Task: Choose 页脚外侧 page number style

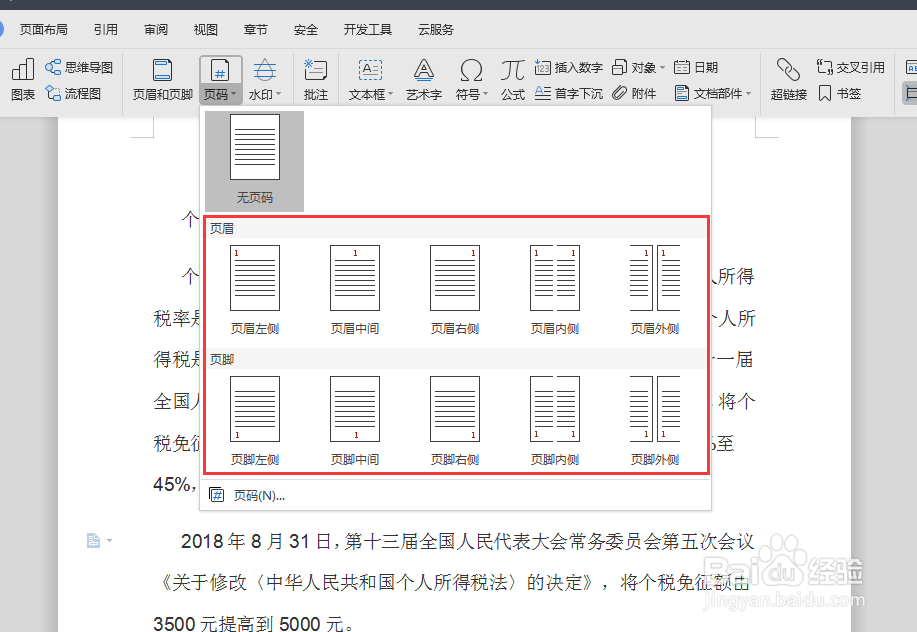Action: click(654, 421)
